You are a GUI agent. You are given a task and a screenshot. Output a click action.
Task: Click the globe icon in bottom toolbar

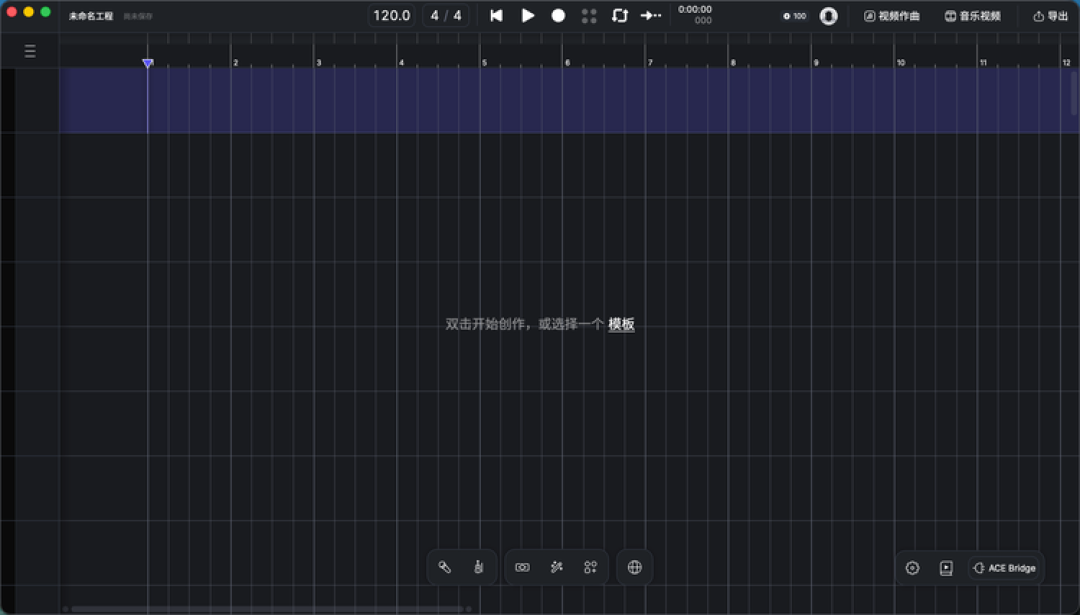(634, 567)
